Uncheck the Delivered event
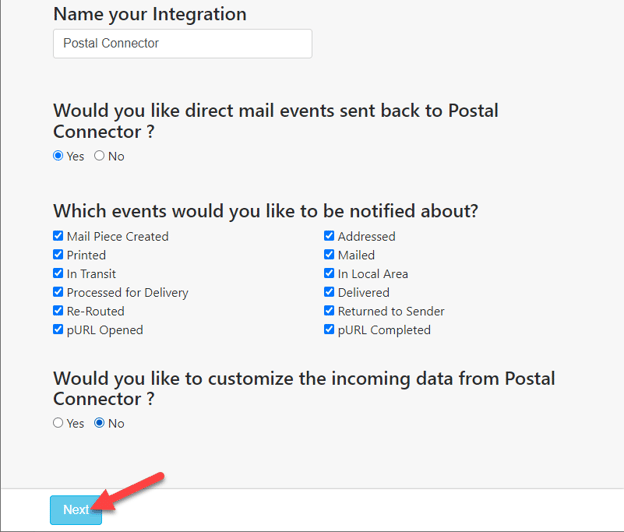Image resolution: width=624 pixels, height=532 pixels. click(329, 292)
